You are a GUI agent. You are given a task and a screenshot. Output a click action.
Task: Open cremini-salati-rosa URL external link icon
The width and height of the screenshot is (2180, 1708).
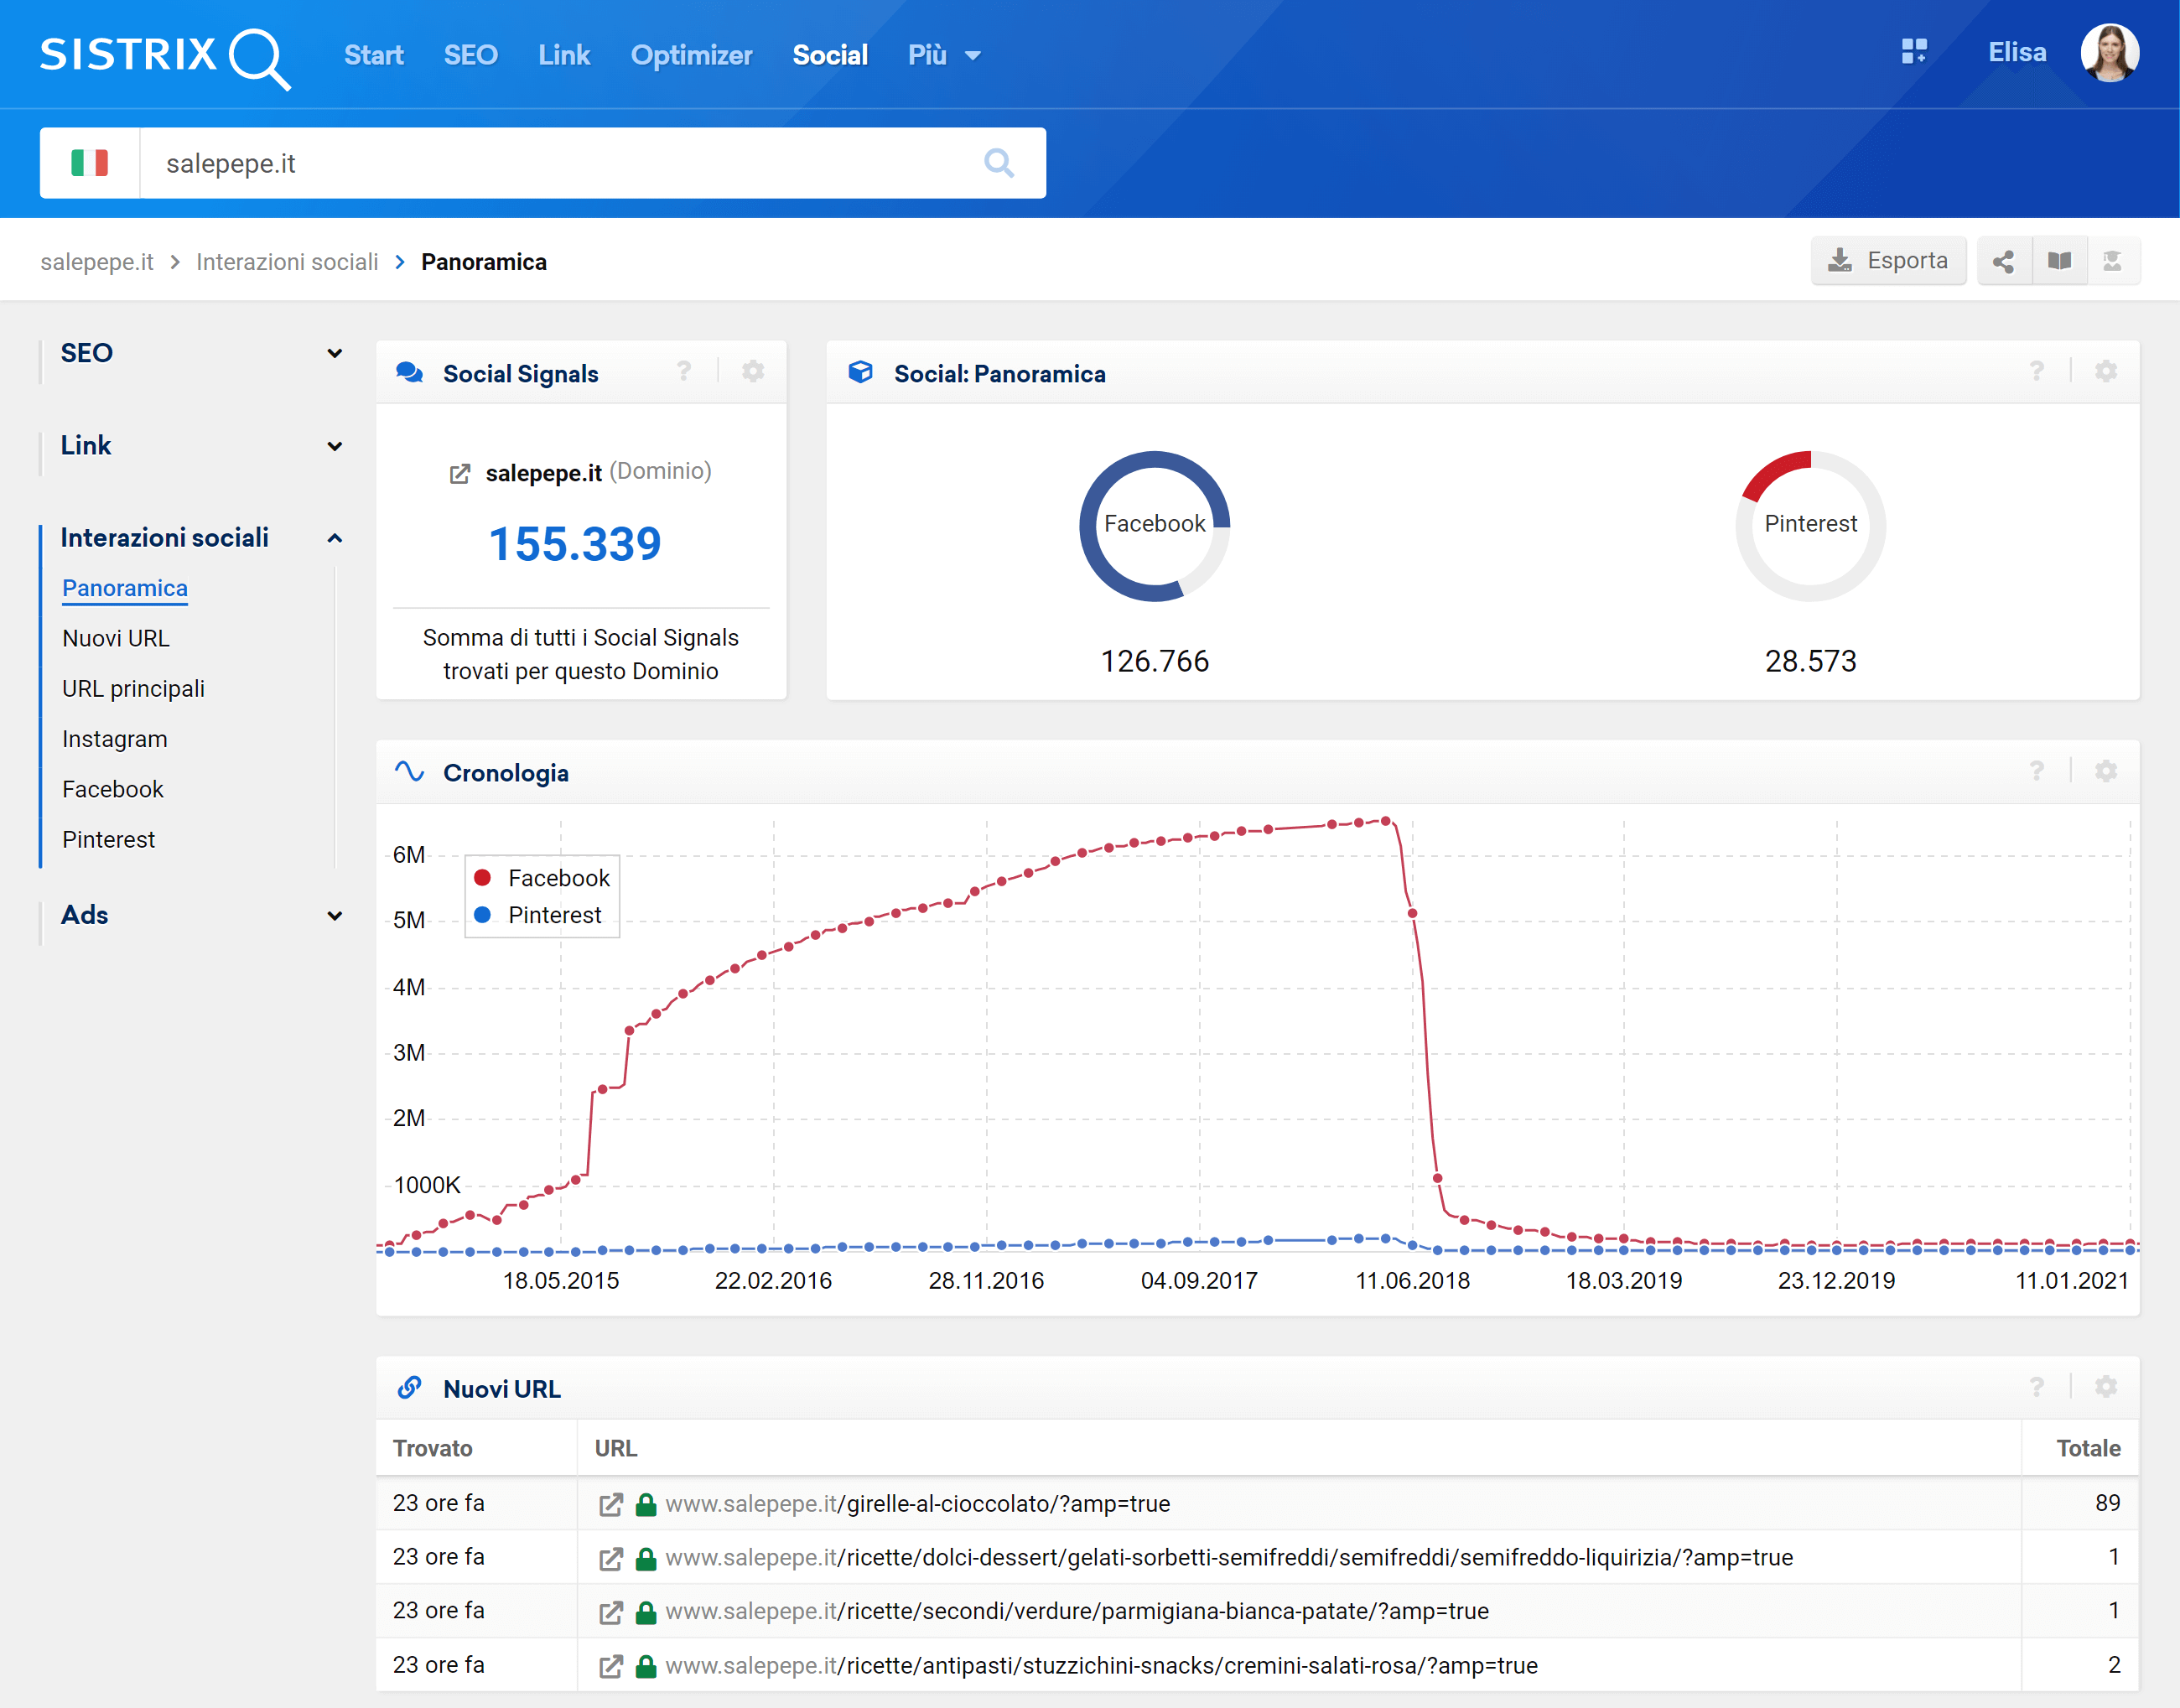[x=611, y=1666]
